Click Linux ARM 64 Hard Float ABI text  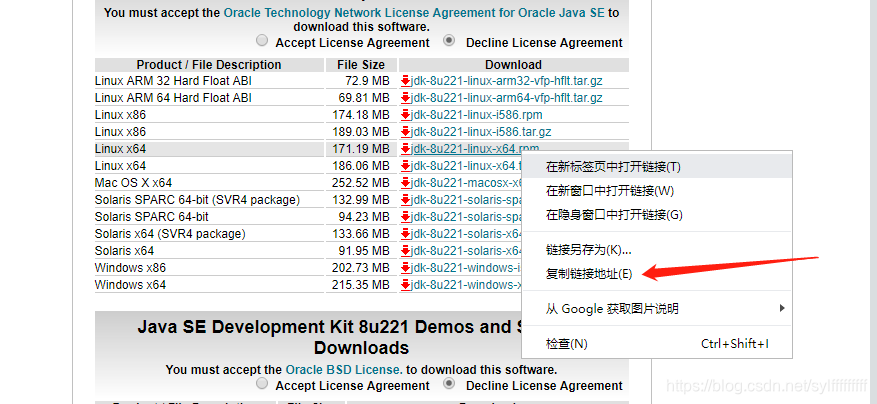tap(173, 98)
